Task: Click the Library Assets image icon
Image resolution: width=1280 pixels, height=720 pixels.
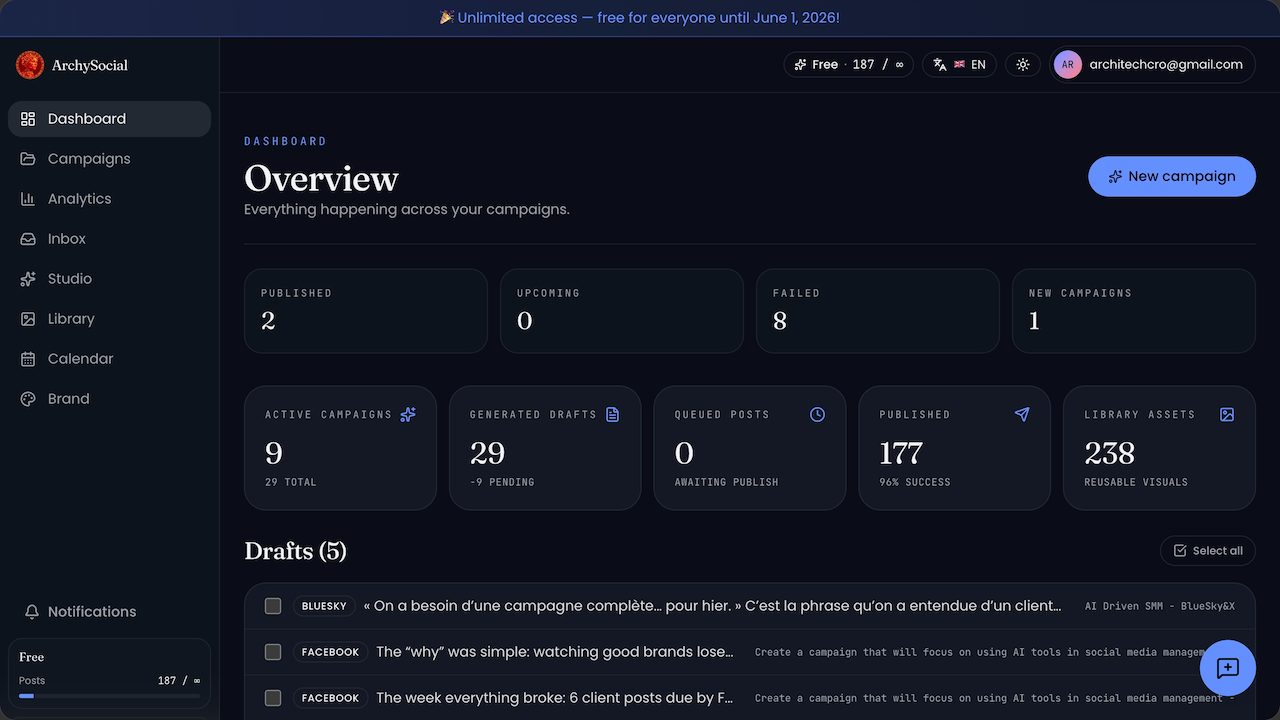Action: (x=1227, y=414)
